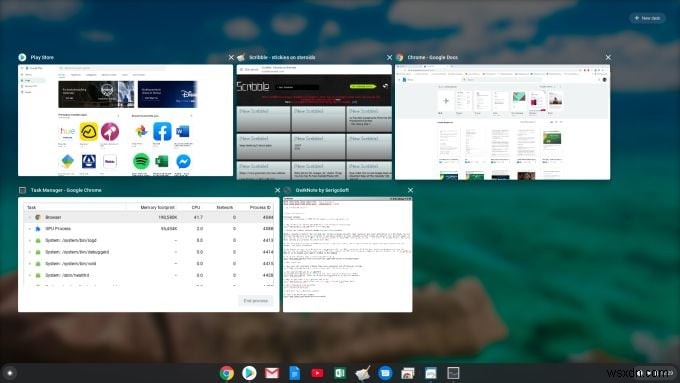This screenshot has height=383, width=680.
Task: Select the System: /system/bin/logd row
Action: [x=149, y=240]
